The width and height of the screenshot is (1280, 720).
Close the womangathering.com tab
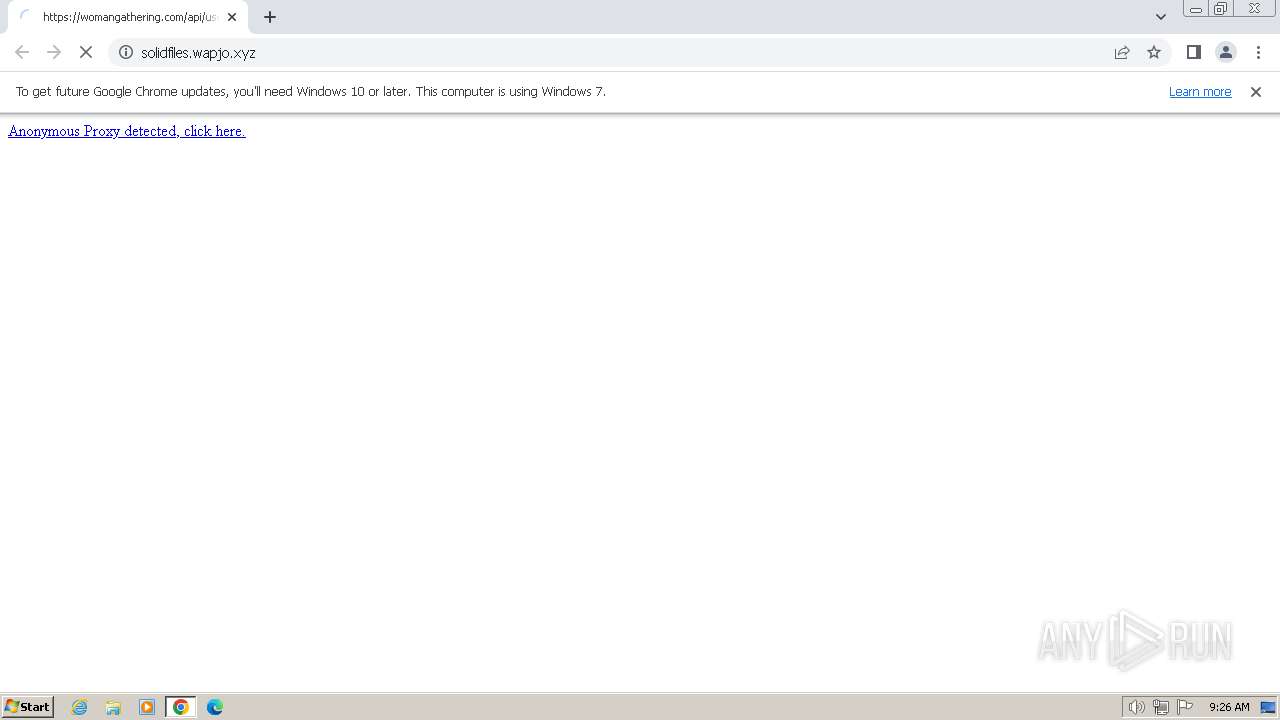[x=232, y=17]
